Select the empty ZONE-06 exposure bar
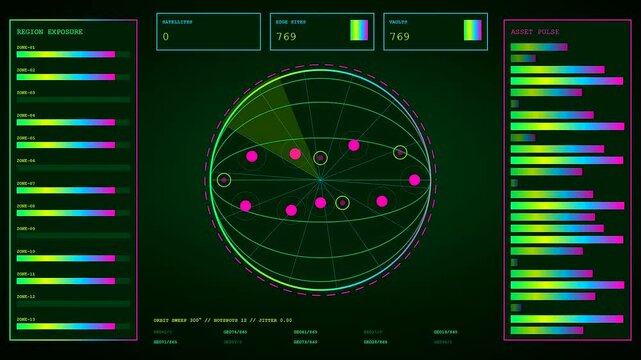641x360 pixels. click(73, 168)
